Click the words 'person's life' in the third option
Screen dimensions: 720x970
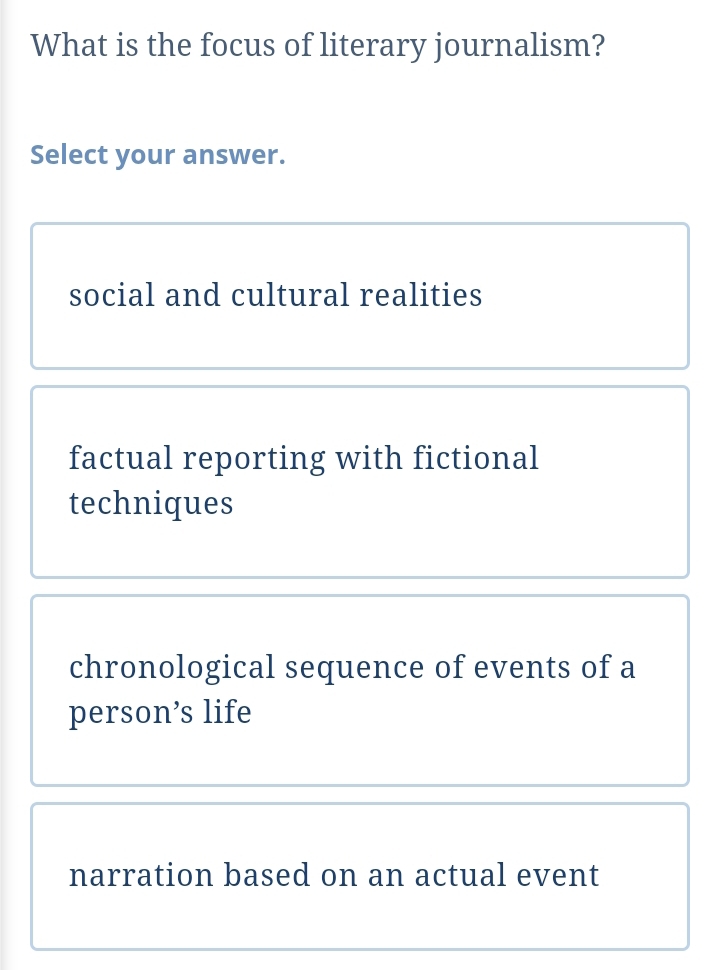click(160, 713)
